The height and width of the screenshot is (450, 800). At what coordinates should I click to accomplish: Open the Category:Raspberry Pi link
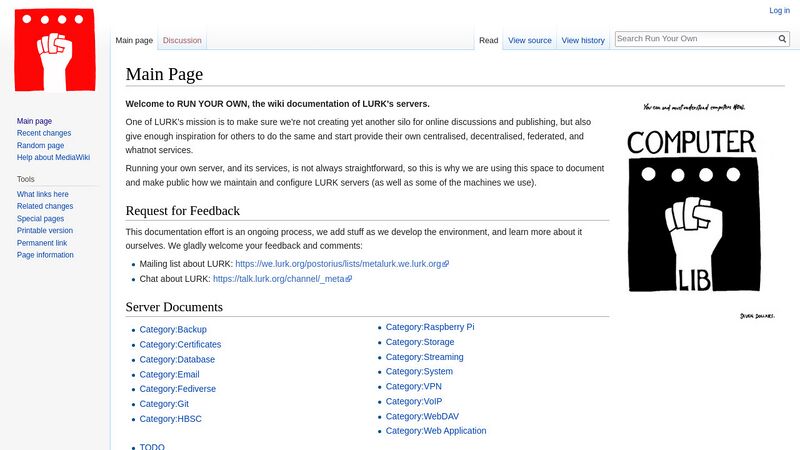point(430,327)
